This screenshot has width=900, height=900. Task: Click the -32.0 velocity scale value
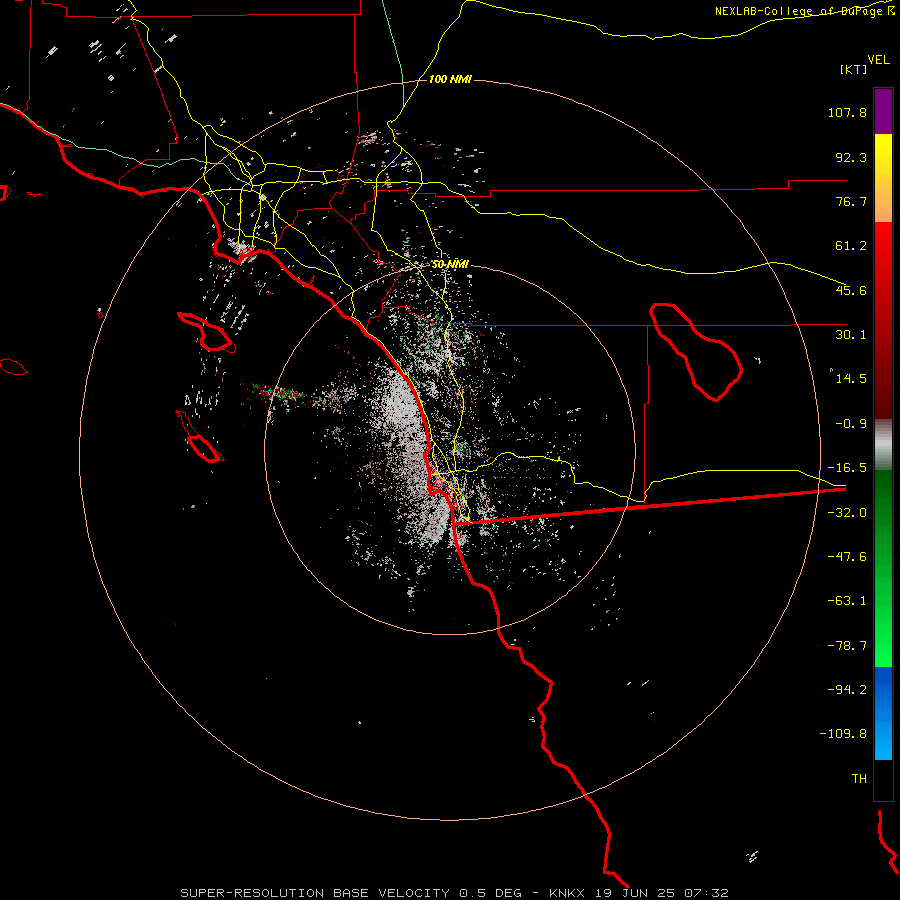point(847,513)
